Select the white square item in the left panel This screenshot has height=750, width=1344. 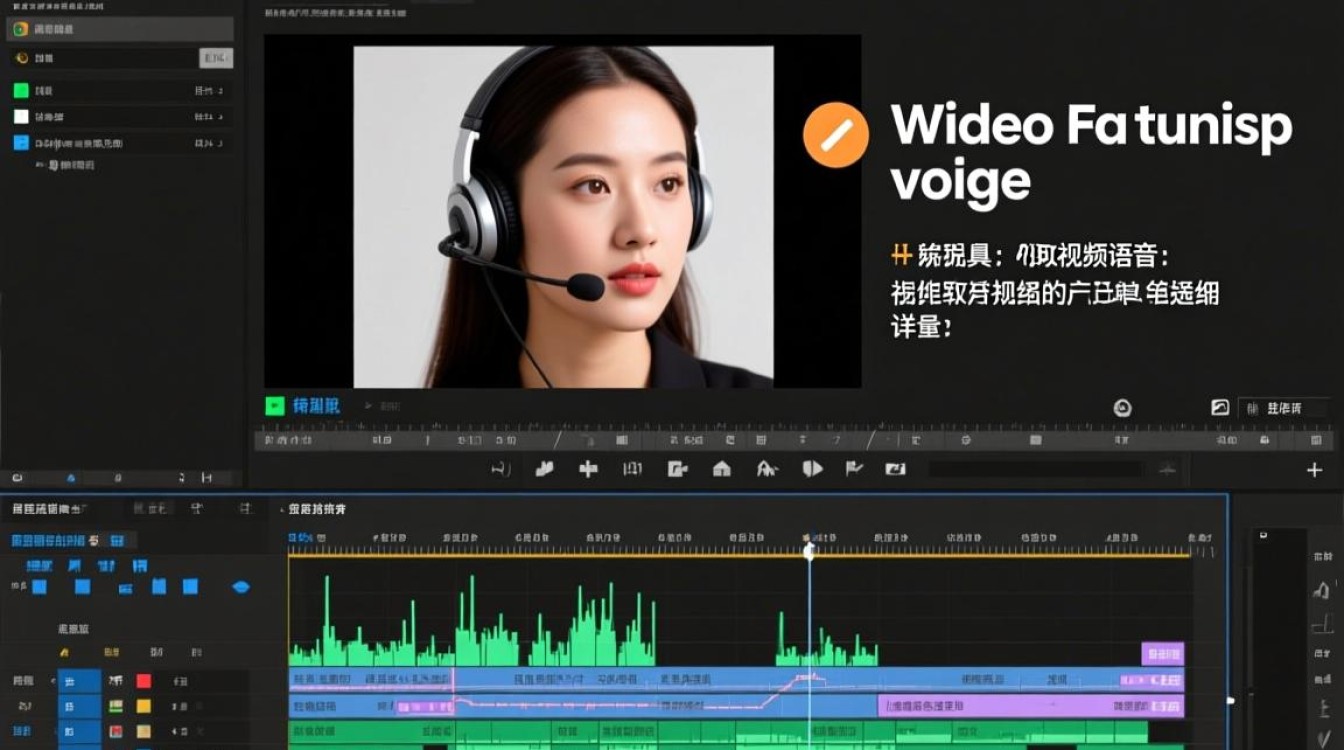click(21, 117)
